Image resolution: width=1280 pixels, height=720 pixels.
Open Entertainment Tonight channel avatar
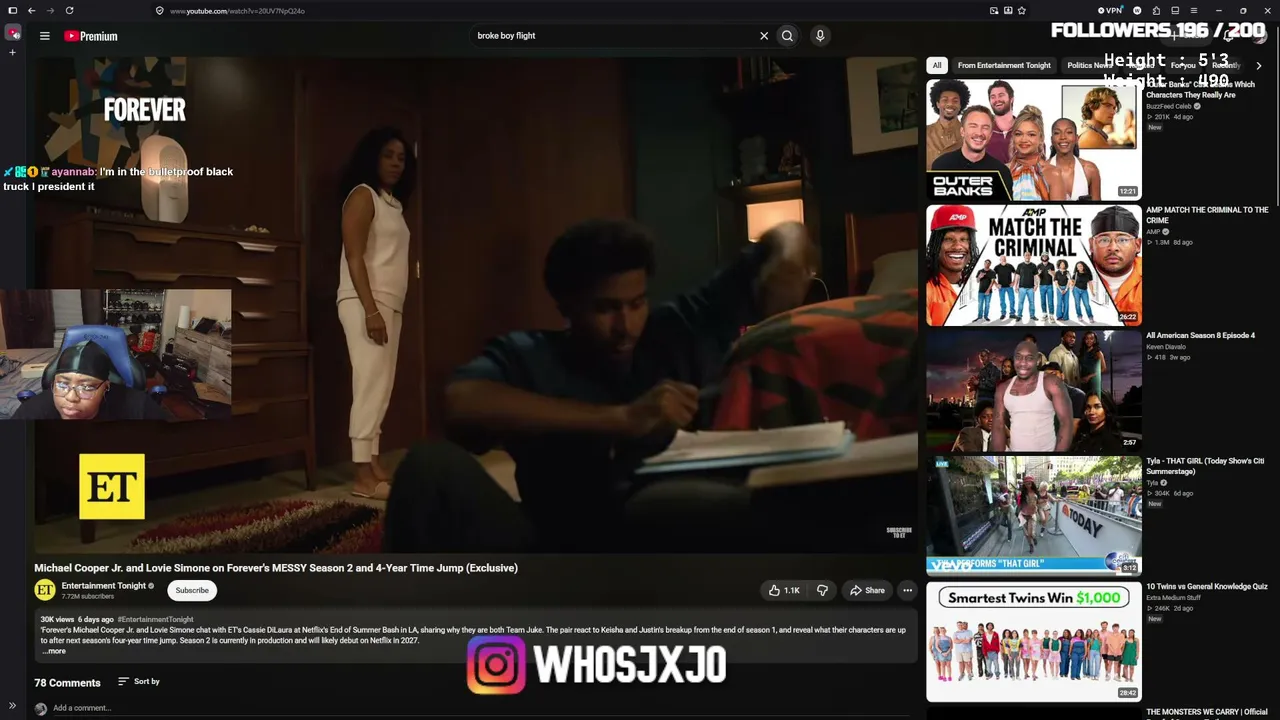point(45,591)
